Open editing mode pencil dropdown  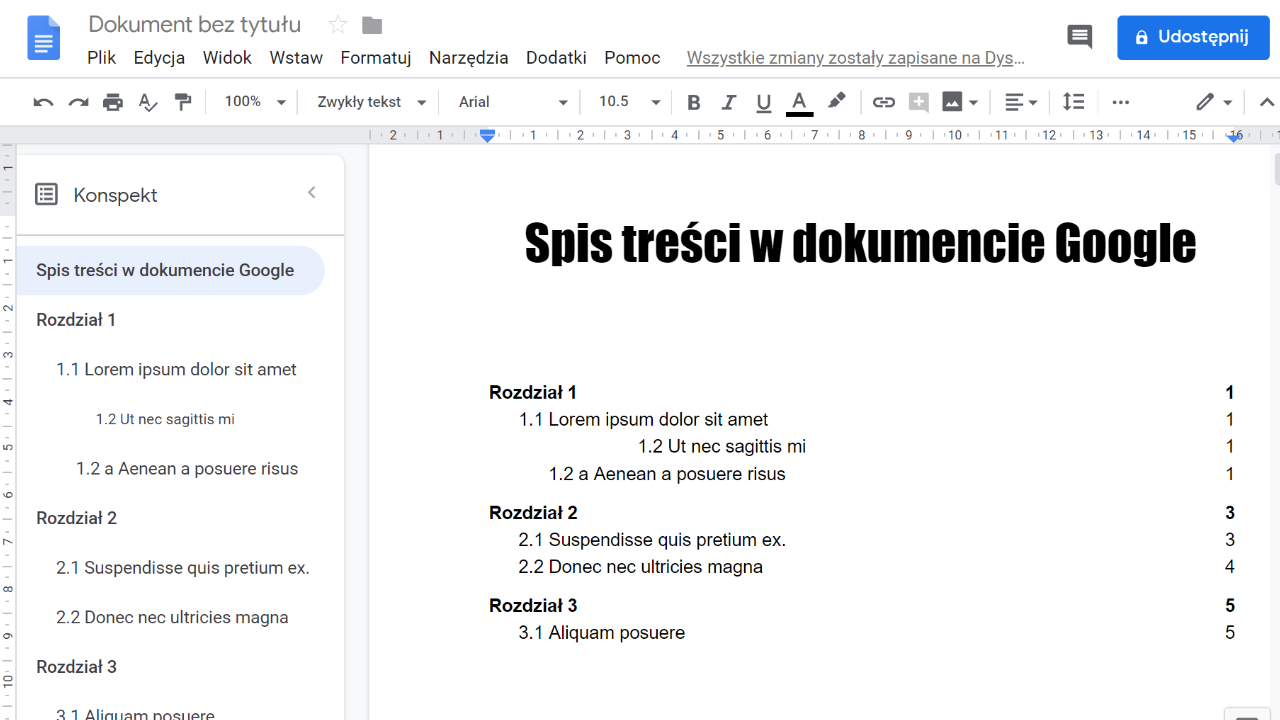1214,102
